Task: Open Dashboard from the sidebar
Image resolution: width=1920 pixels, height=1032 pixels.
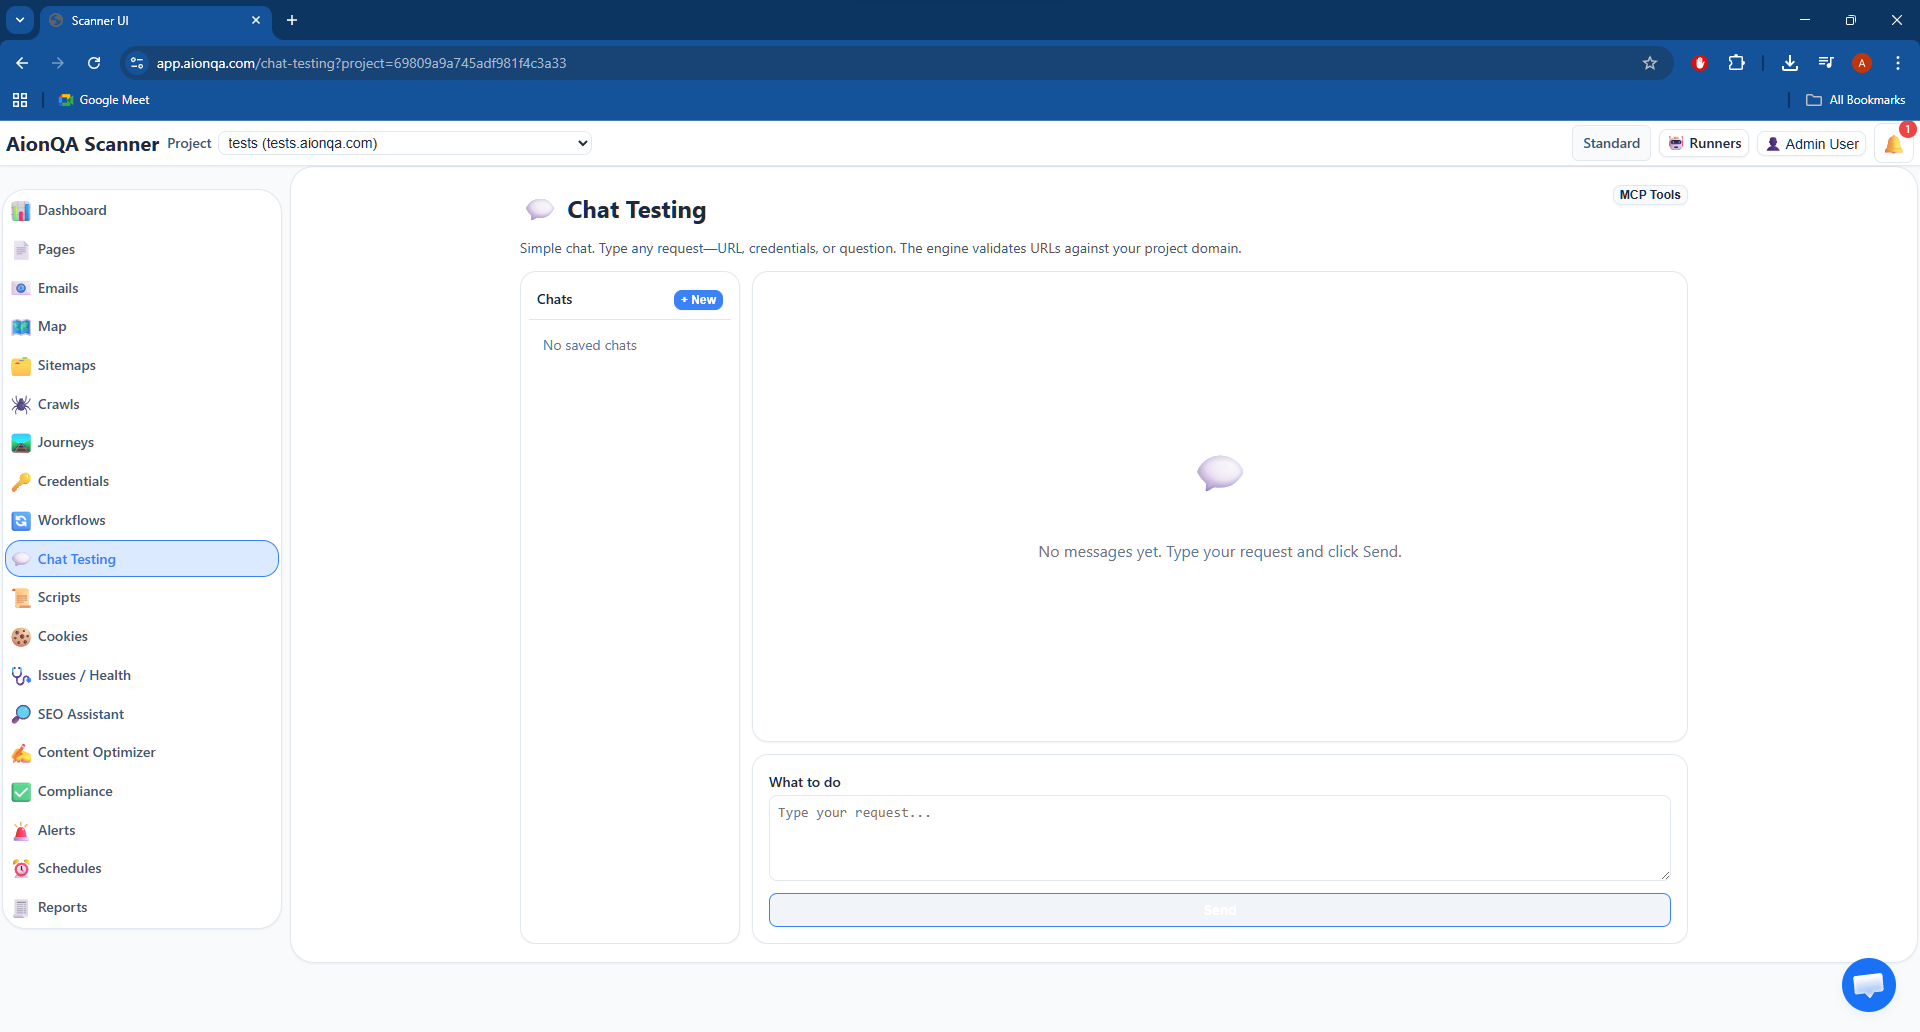Action: [x=72, y=211]
